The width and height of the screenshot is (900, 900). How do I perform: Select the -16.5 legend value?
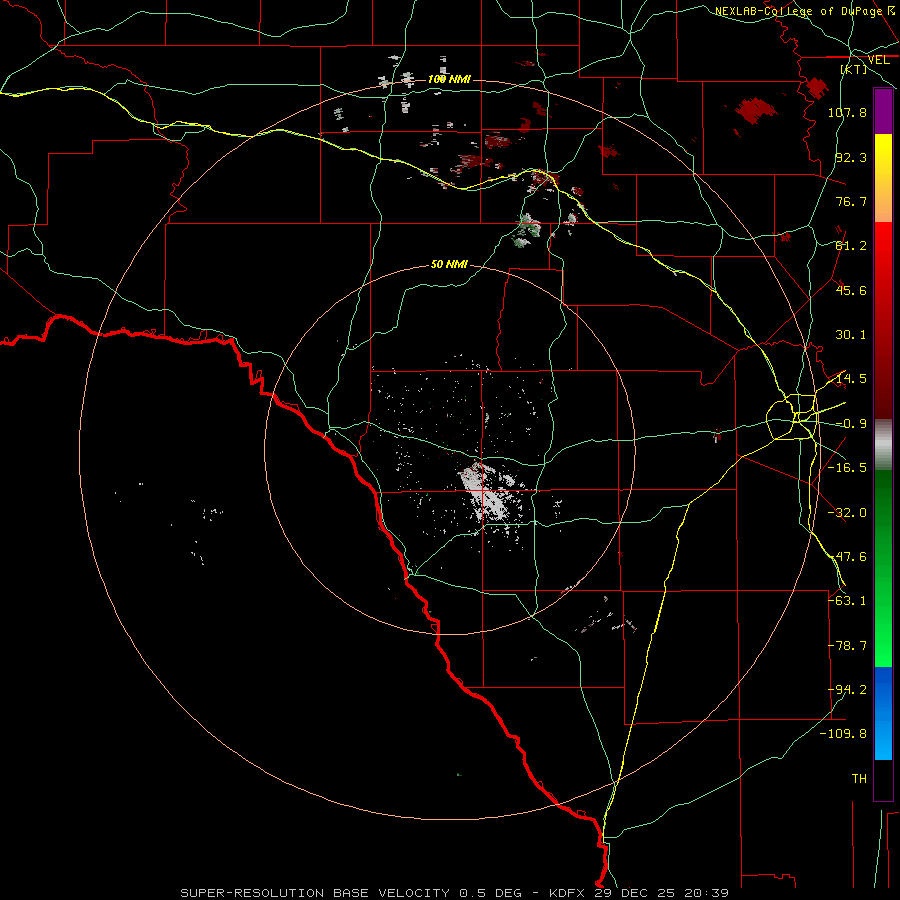click(x=847, y=468)
